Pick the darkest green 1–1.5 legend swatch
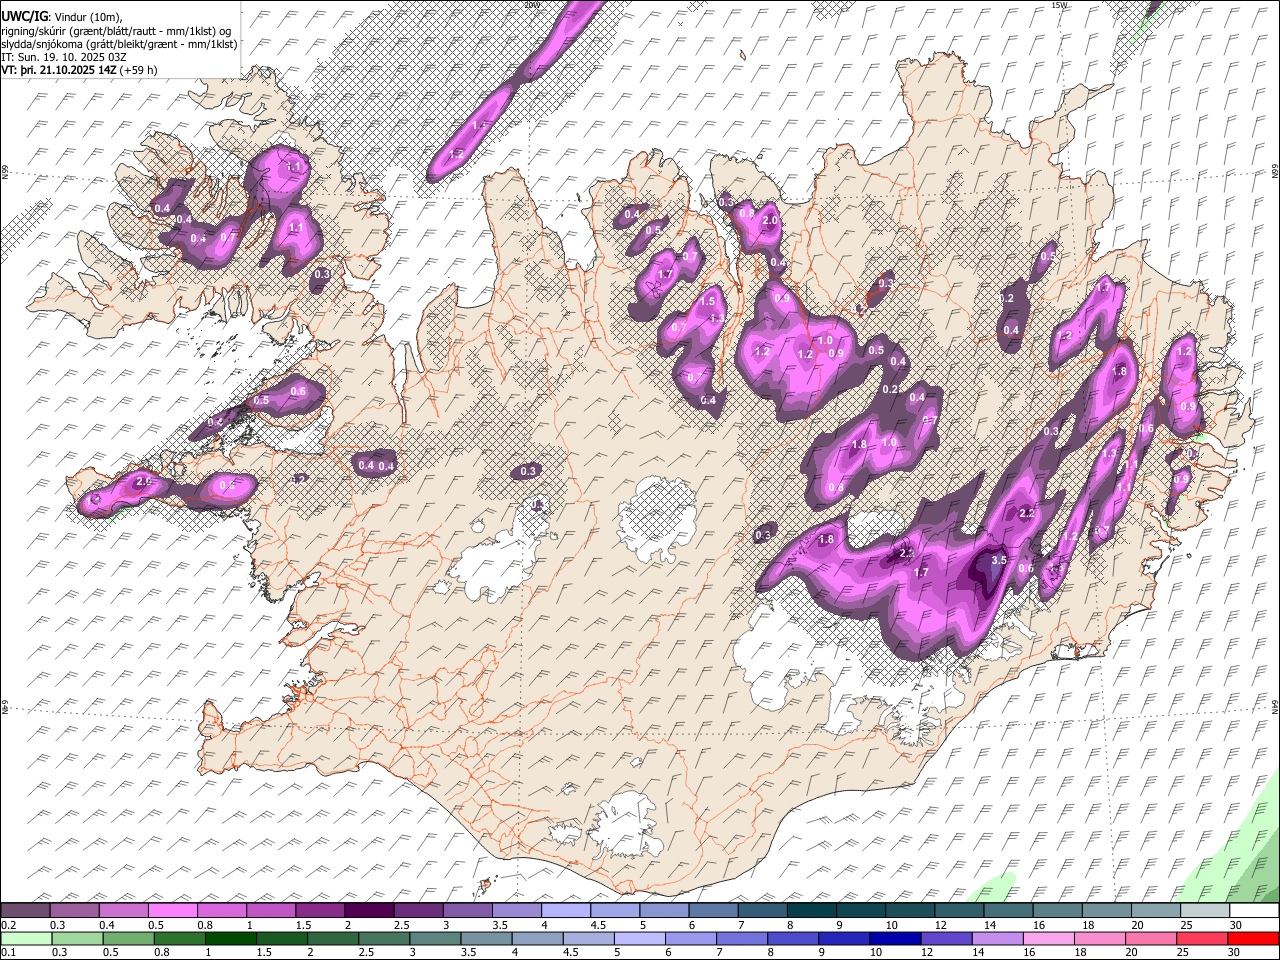Screen dimensions: 1280x960 coord(230,938)
